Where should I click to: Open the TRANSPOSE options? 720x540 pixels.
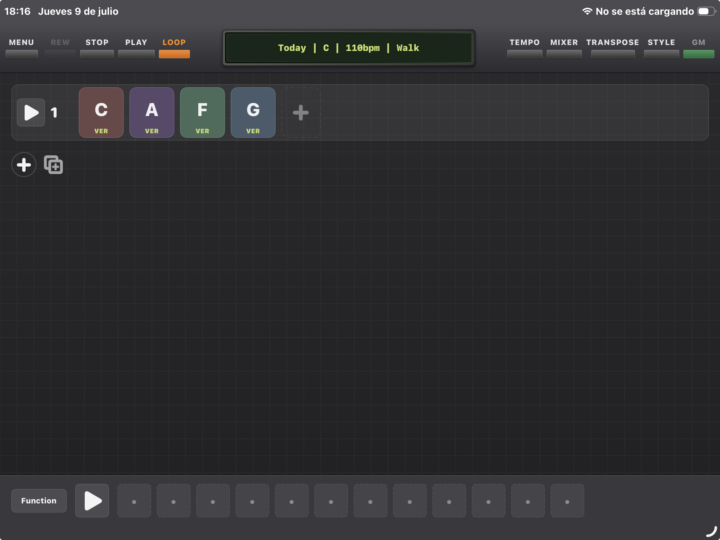click(613, 47)
